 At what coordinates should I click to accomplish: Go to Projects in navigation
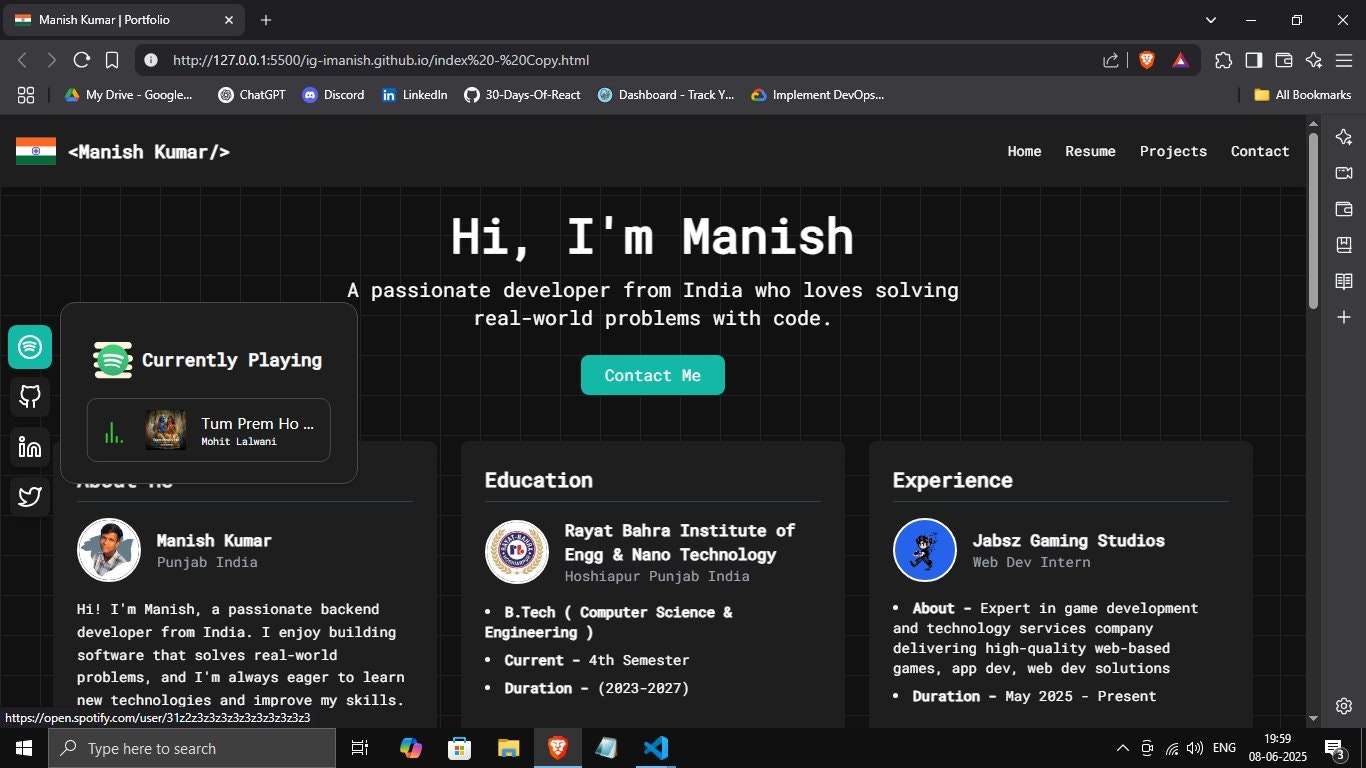click(x=1173, y=151)
